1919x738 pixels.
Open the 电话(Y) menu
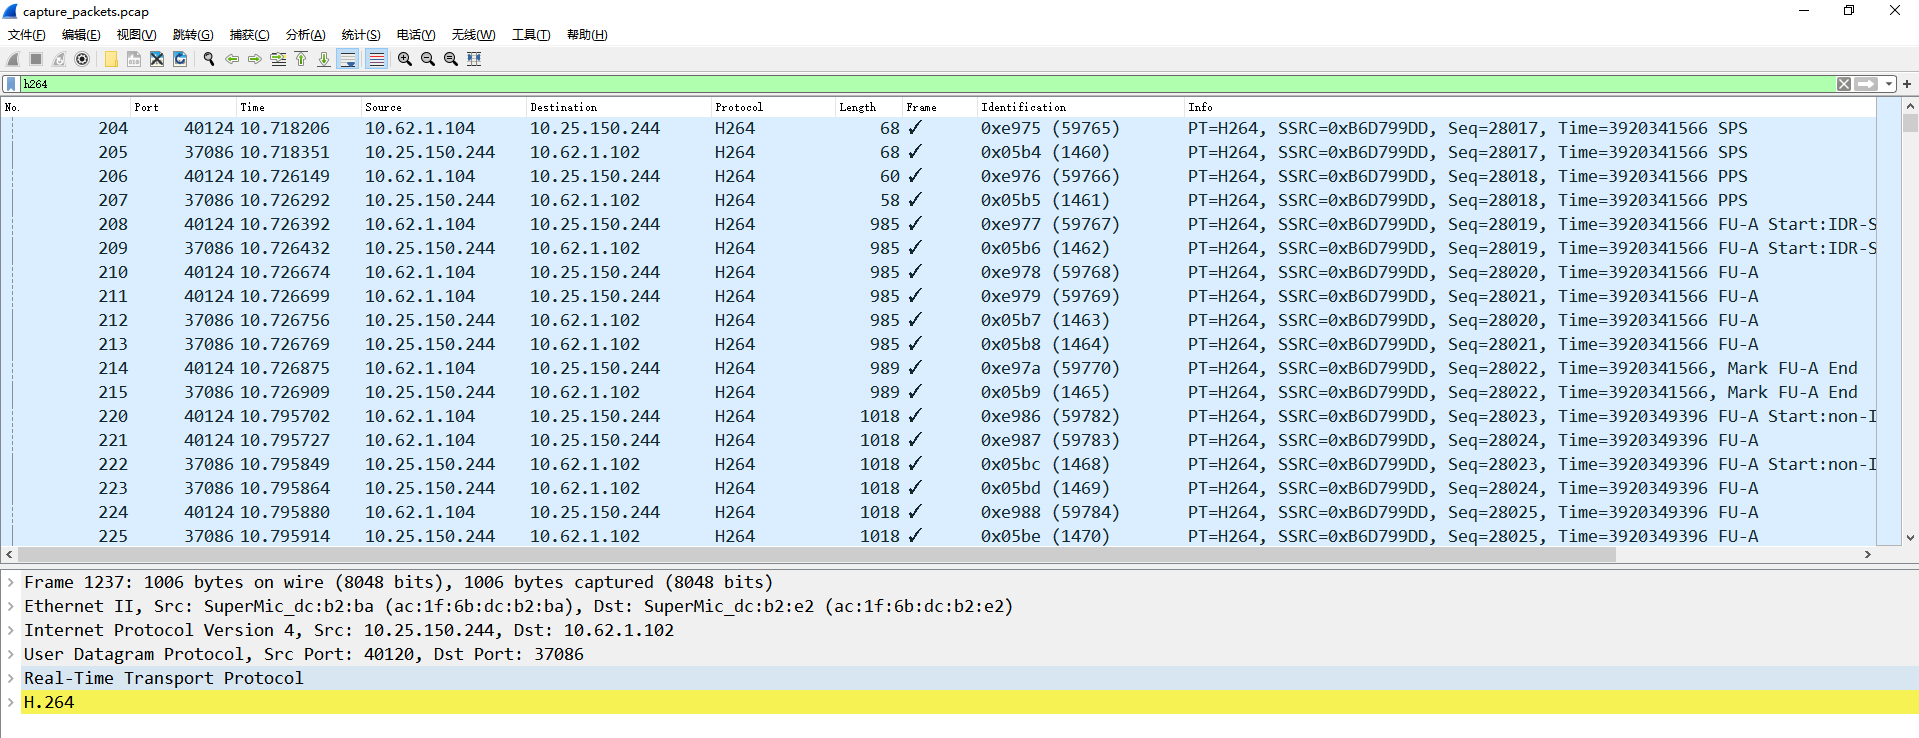tap(416, 35)
